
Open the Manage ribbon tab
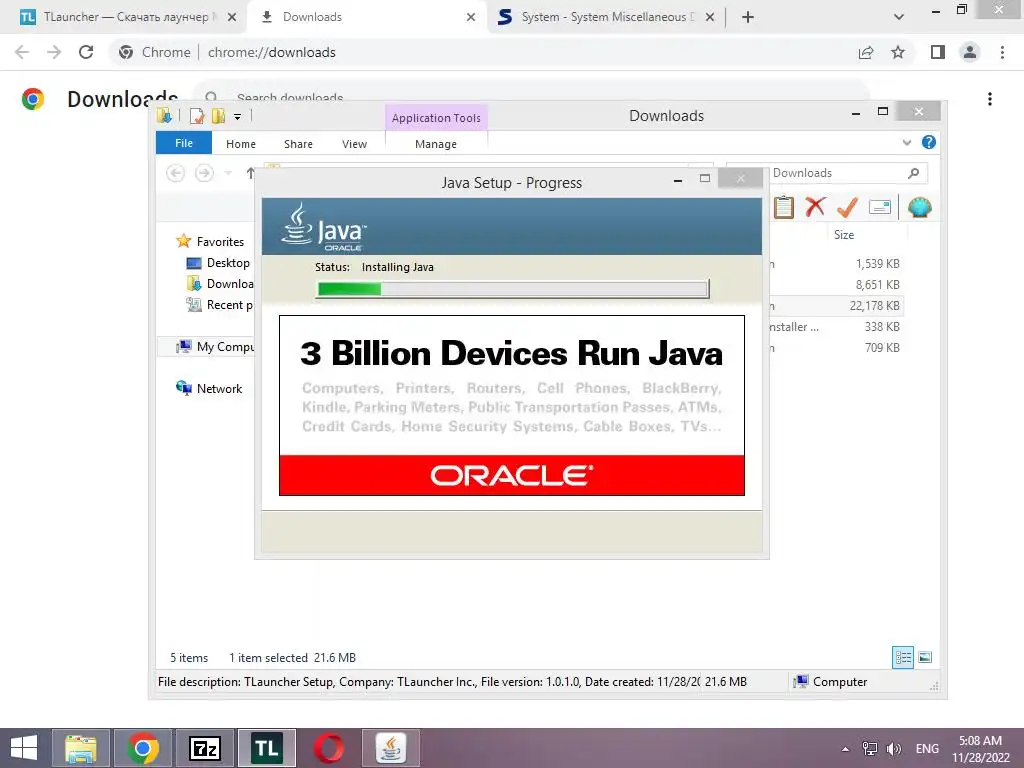(436, 144)
